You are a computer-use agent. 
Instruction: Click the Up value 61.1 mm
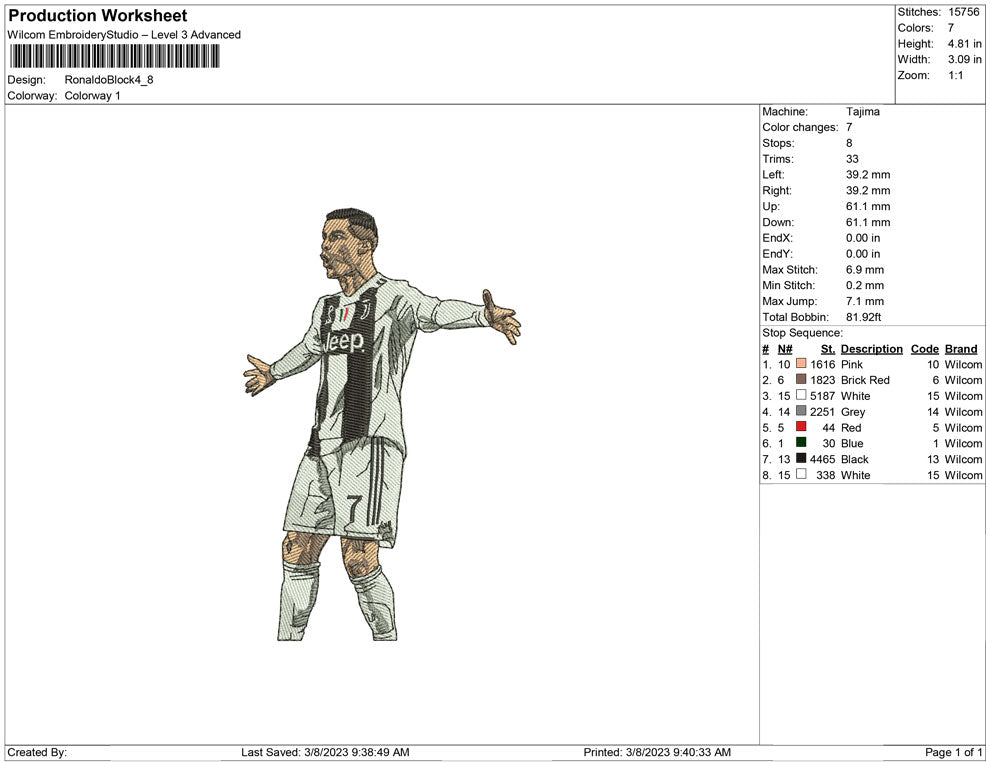click(x=868, y=206)
